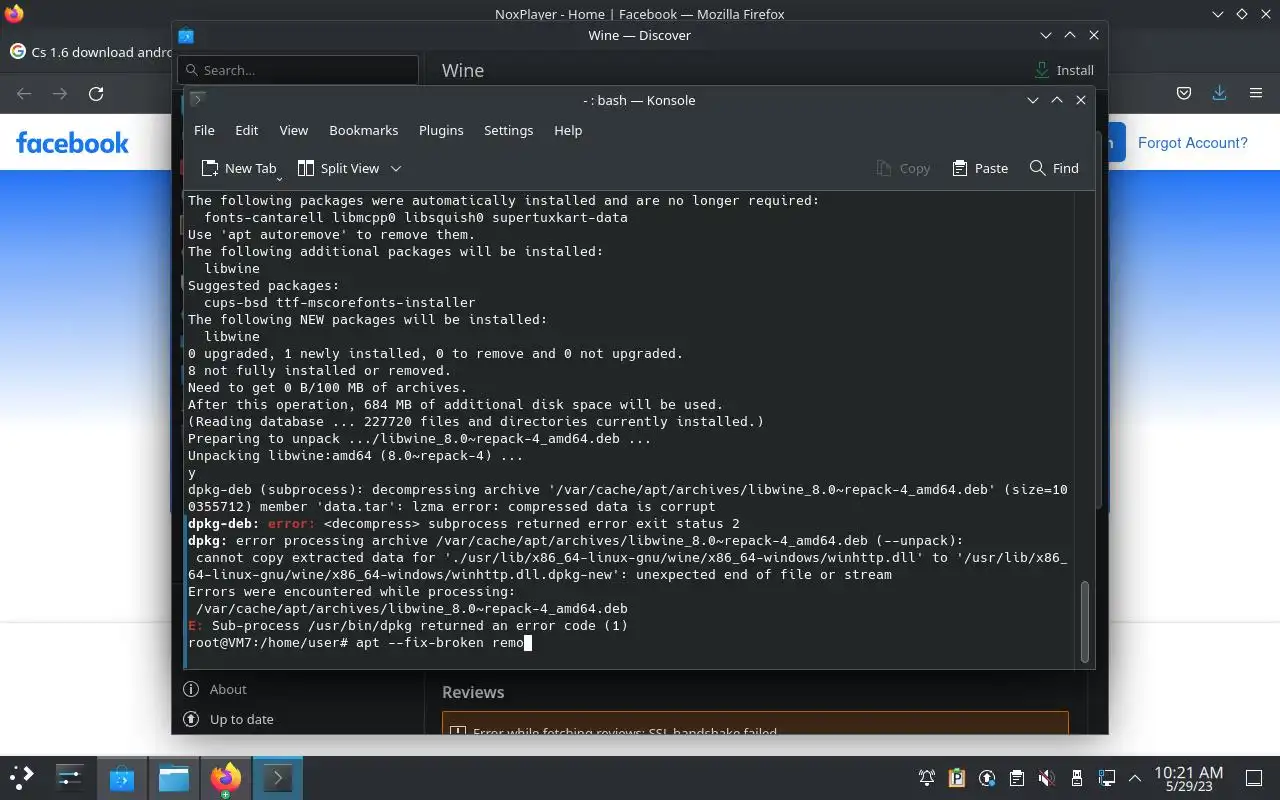Expand hidden system tray icons
Viewport: 1280px width, 800px height.
click(x=1135, y=778)
